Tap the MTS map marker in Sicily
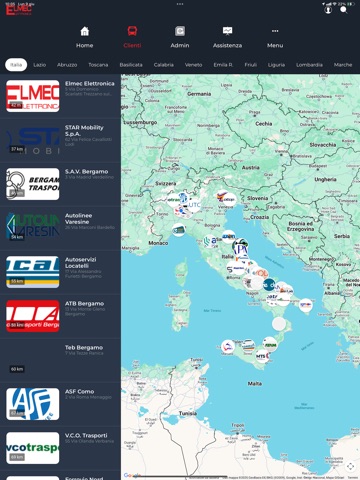The height and width of the screenshot is (480, 360). 262,356
